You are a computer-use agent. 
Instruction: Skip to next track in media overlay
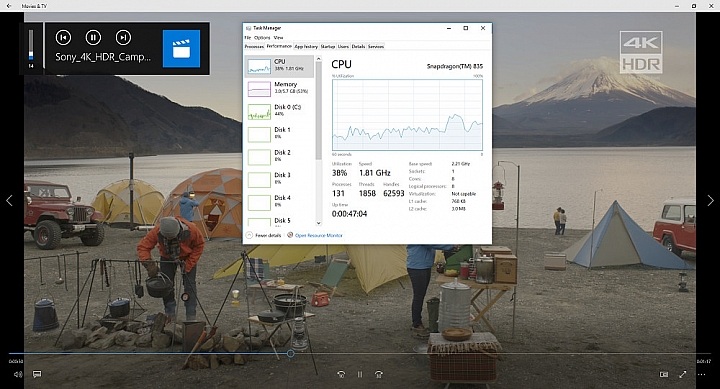point(123,37)
